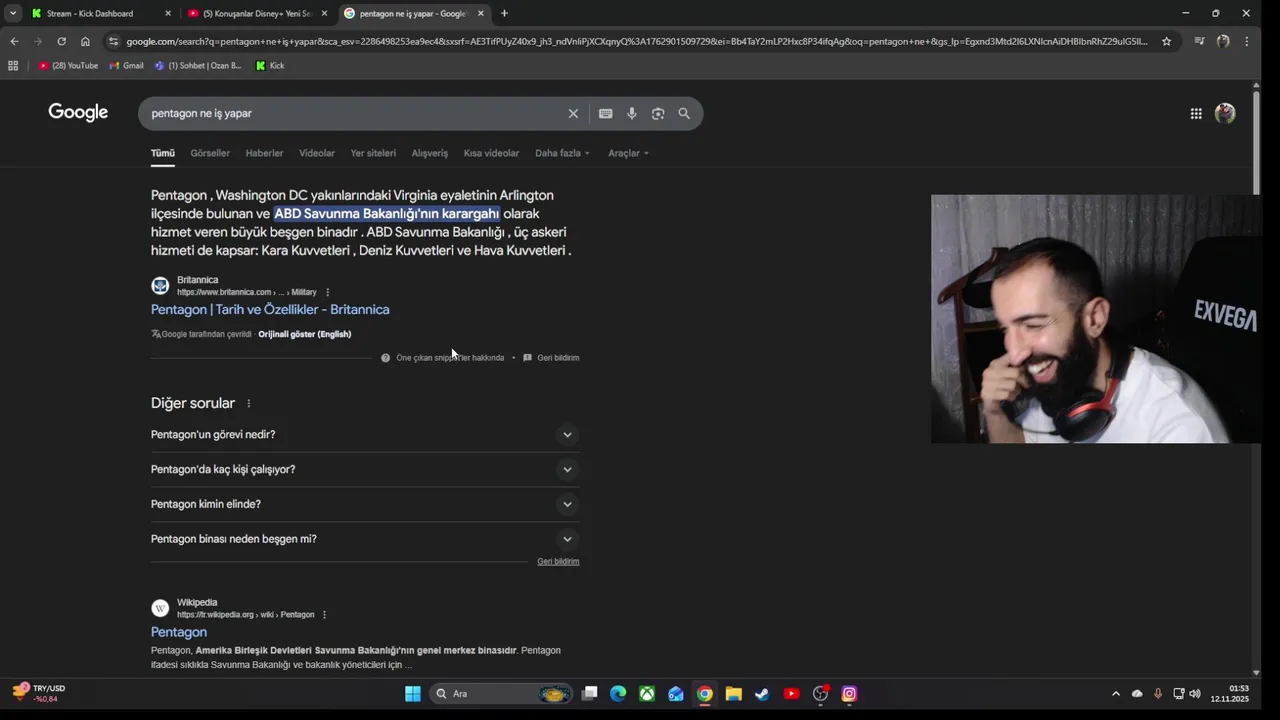
Task: Reload the current page
Action: pos(61,41)
